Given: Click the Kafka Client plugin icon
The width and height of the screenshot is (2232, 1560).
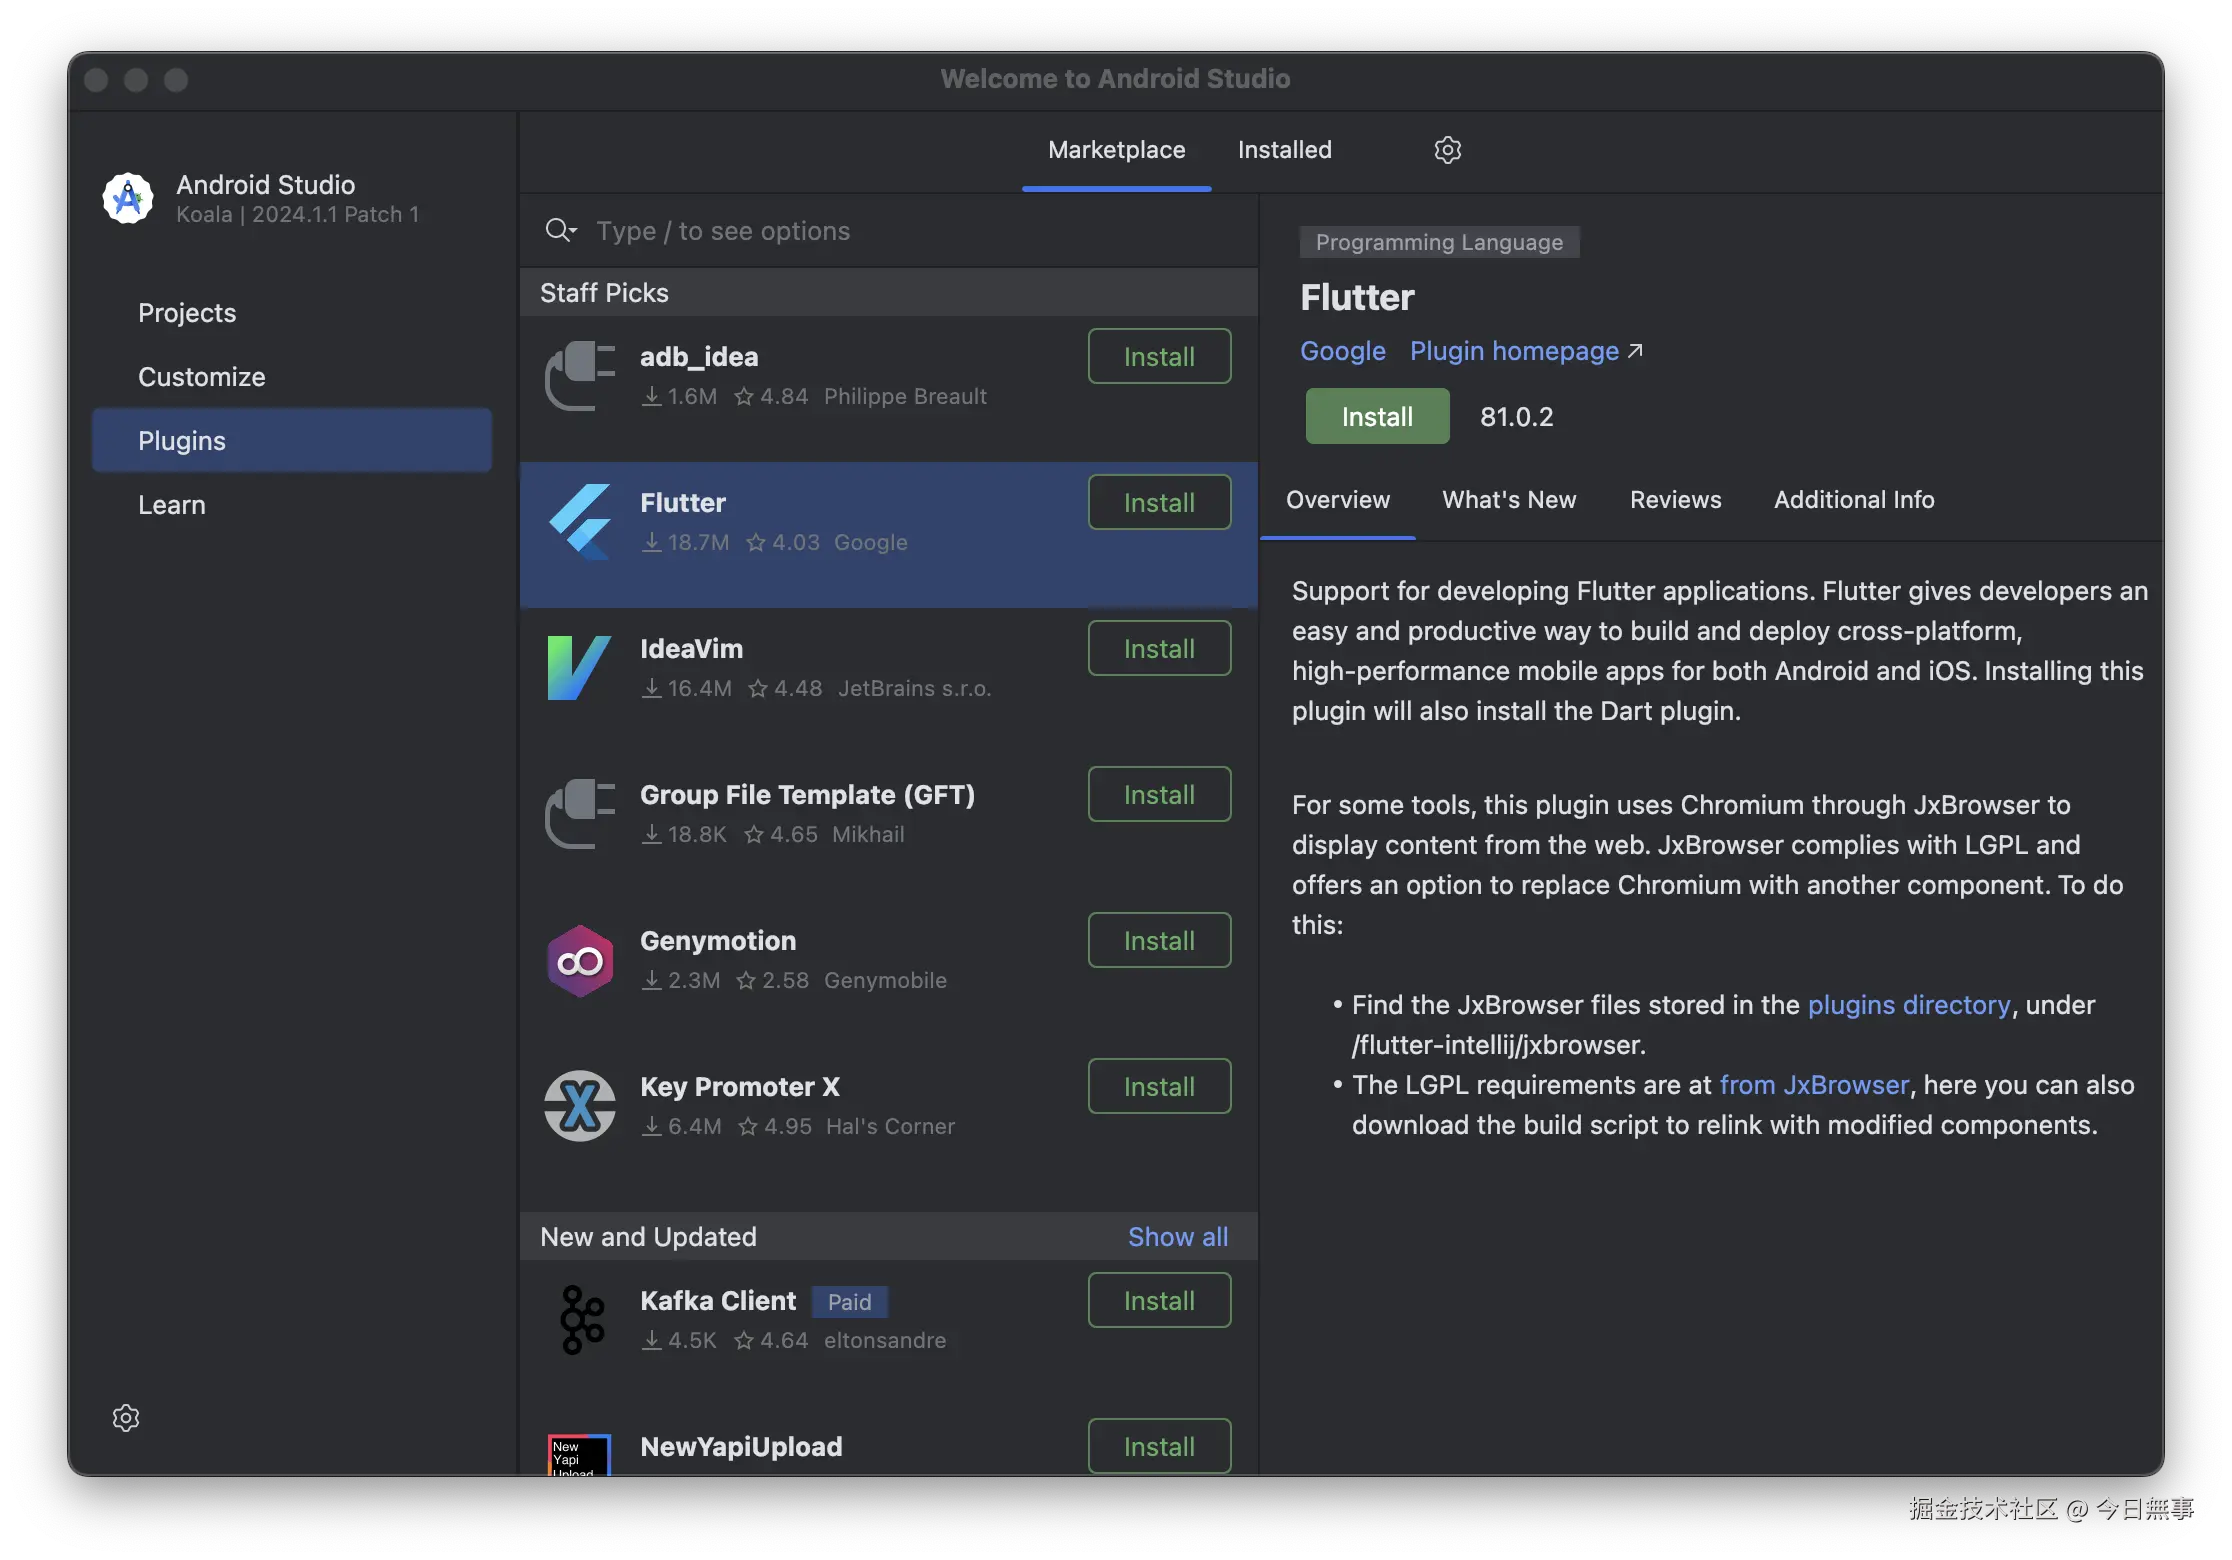Looking at the screenshot, I should click(582, 1320).
